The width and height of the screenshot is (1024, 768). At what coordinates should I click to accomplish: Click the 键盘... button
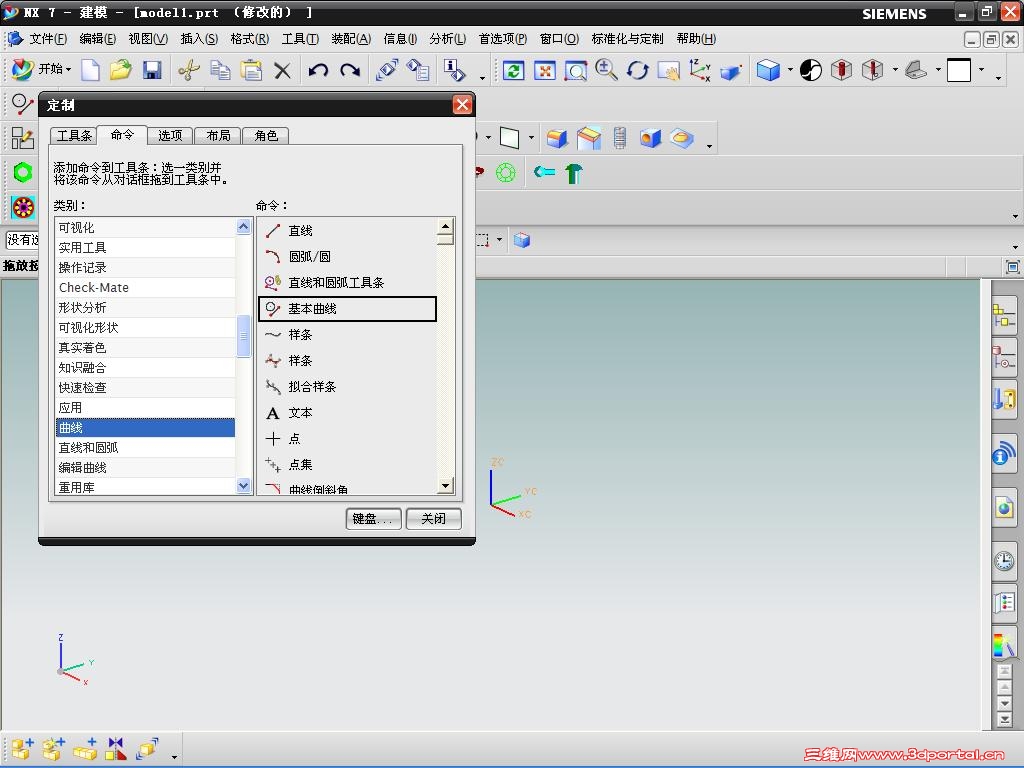(373, 519)
